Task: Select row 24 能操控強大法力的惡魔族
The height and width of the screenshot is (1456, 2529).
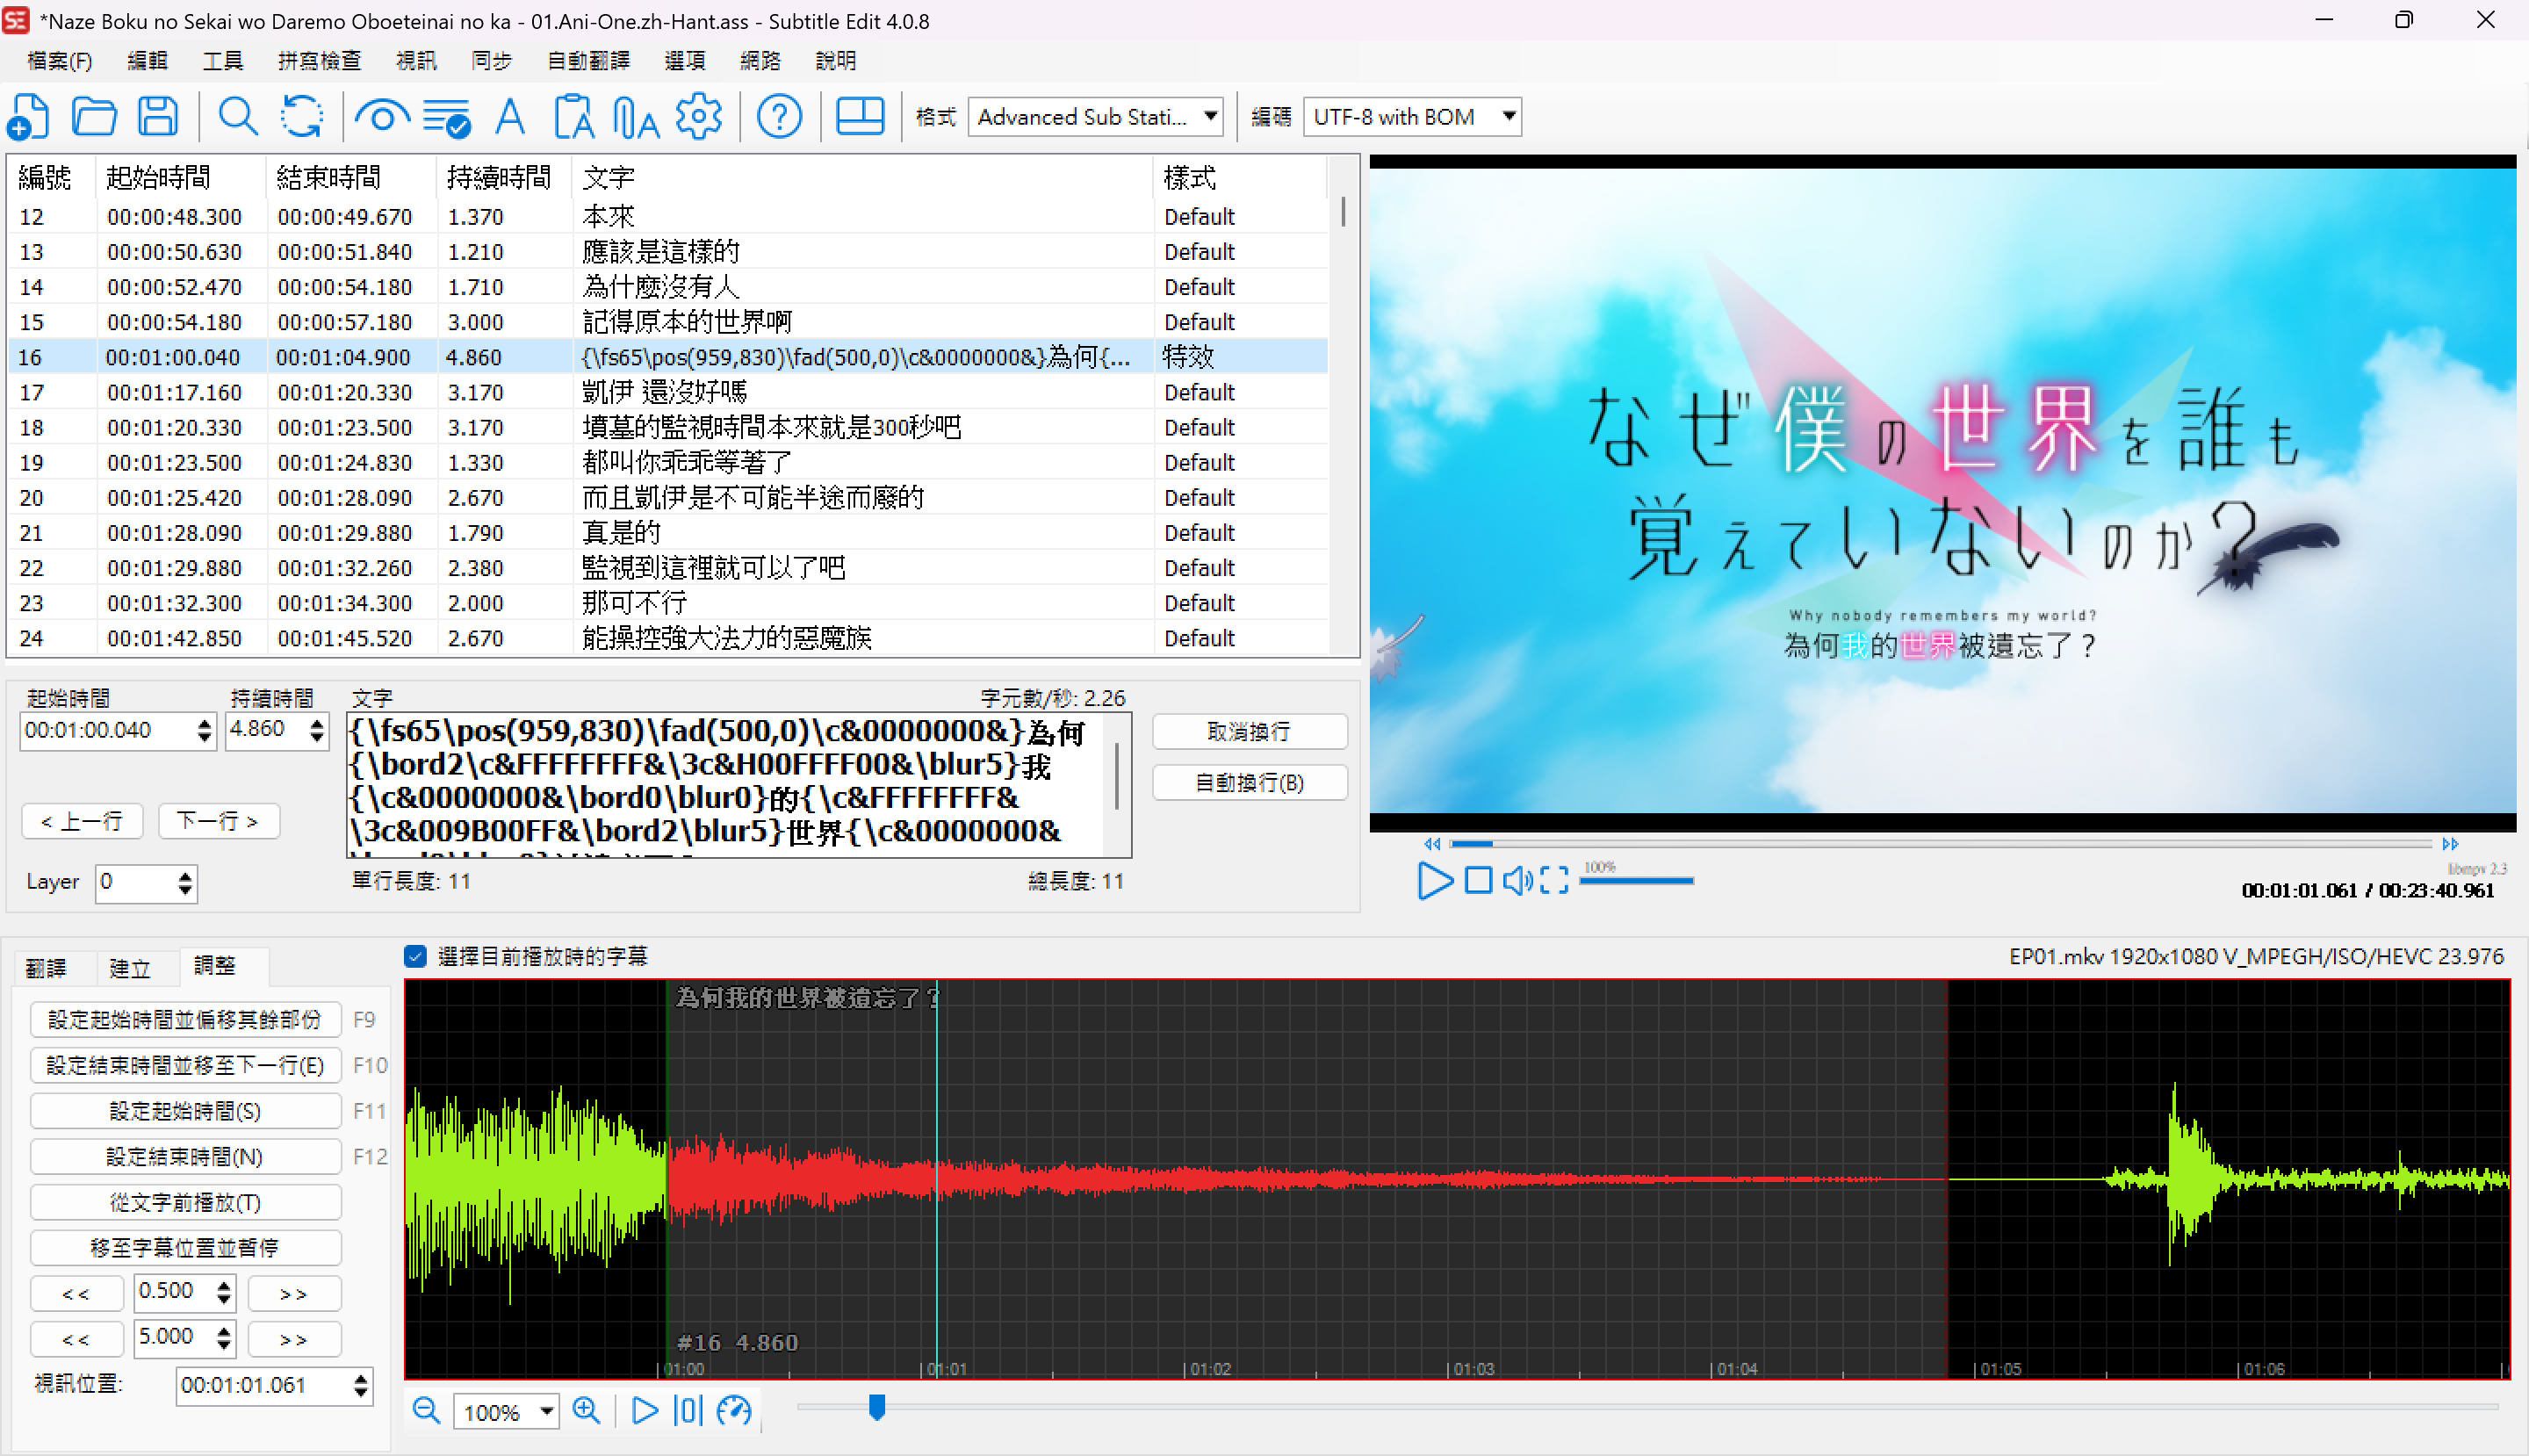Action: [x=668, y=638]
